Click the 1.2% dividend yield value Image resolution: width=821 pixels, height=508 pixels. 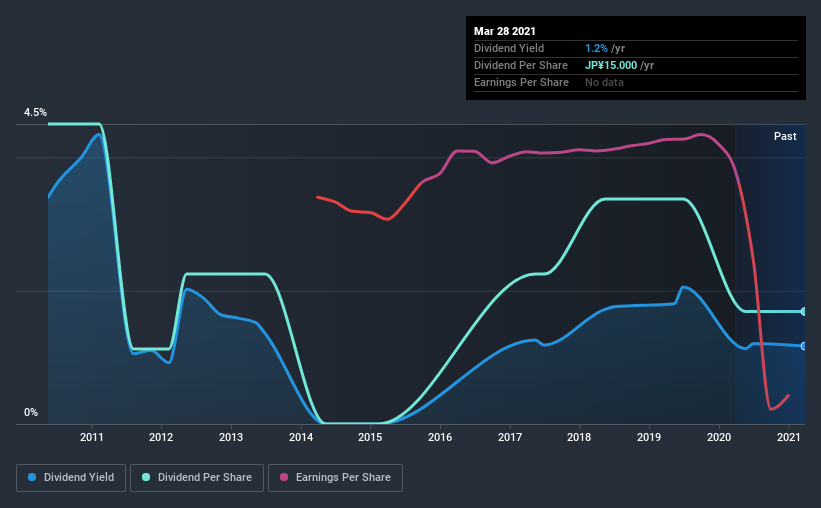tap(596, 48)
